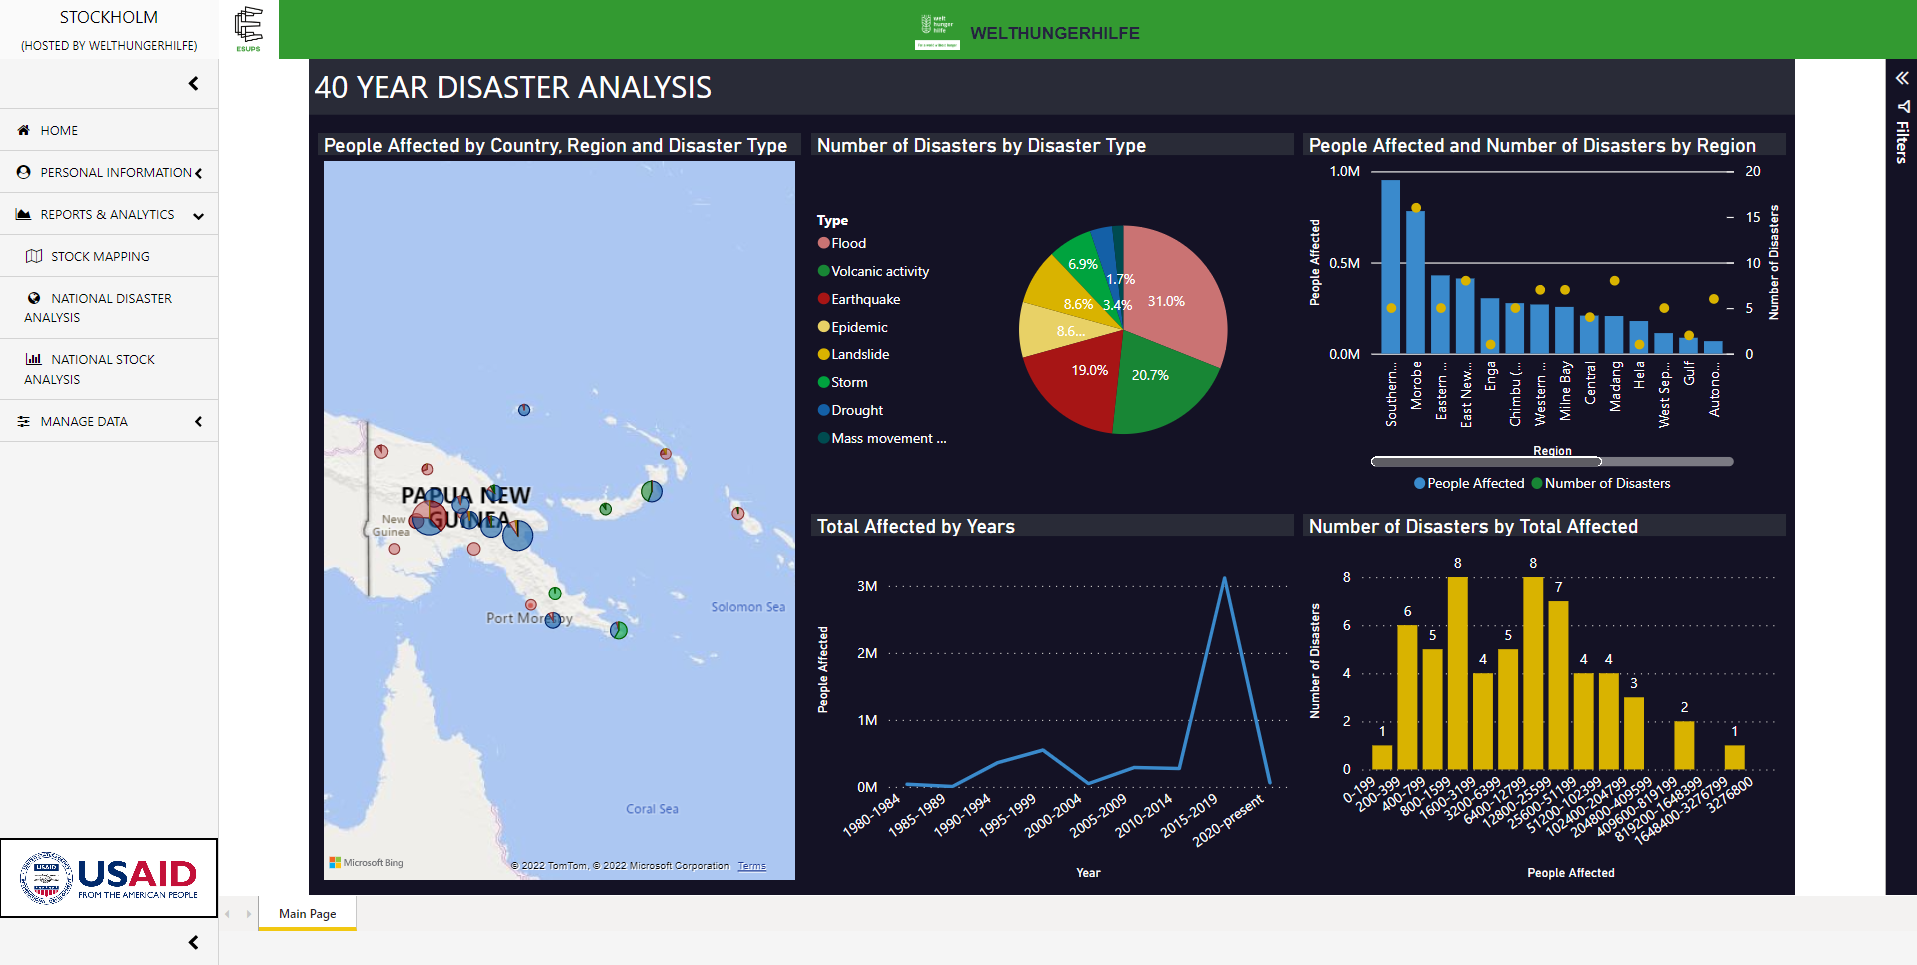Click the National Stock Analysis bar-chart icon
1917x965 pixels.
[34, 359]
